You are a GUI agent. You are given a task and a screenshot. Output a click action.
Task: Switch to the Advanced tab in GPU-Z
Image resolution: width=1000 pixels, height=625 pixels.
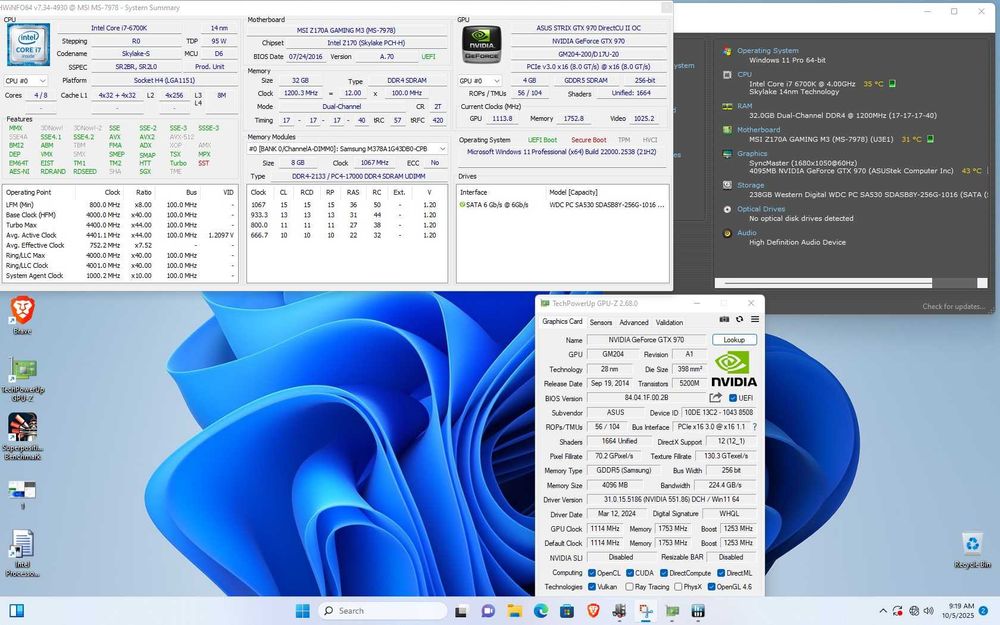point(633,322)
